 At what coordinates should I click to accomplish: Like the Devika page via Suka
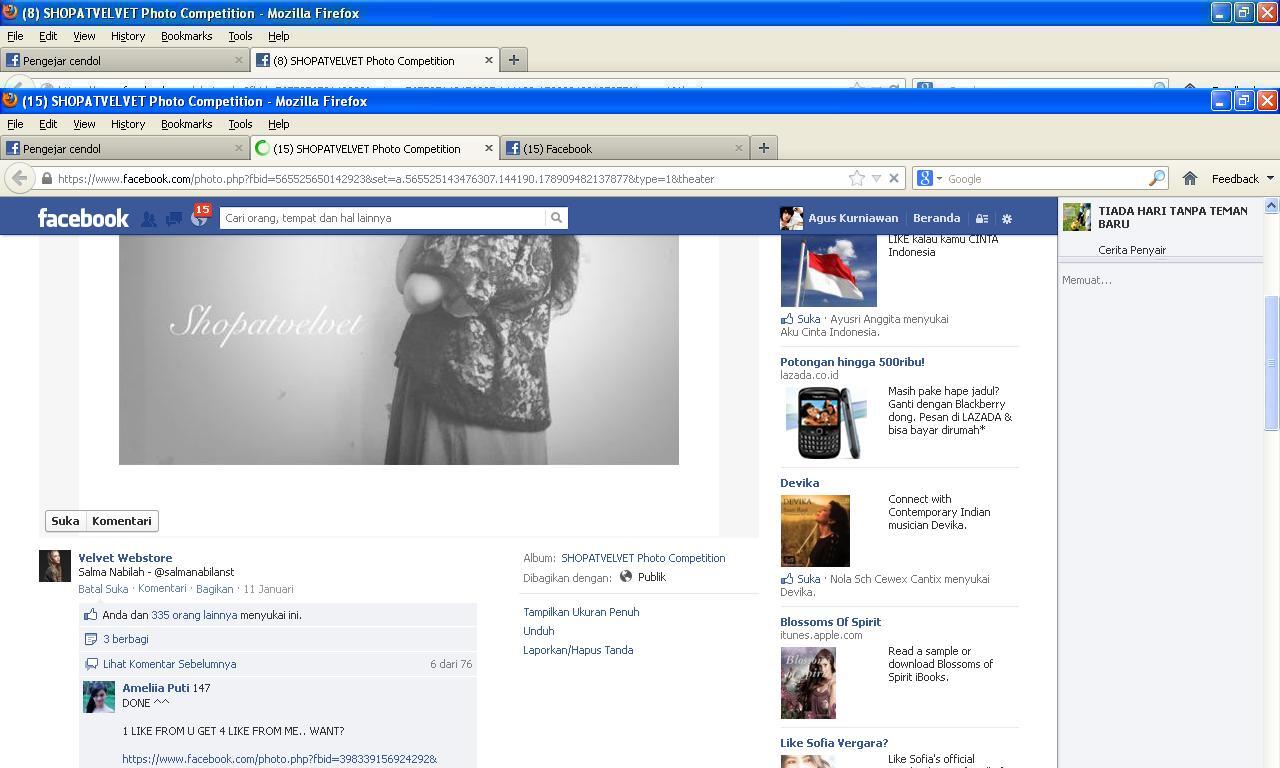coord(808,579)
